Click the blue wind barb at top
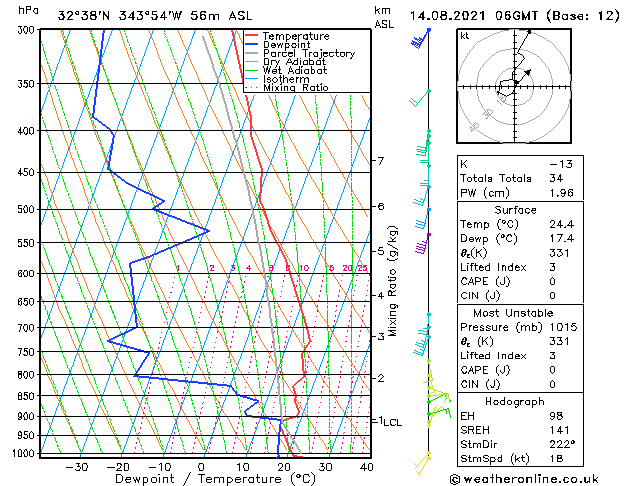Viewport: 629px width, 486px height. pos(420,38)
